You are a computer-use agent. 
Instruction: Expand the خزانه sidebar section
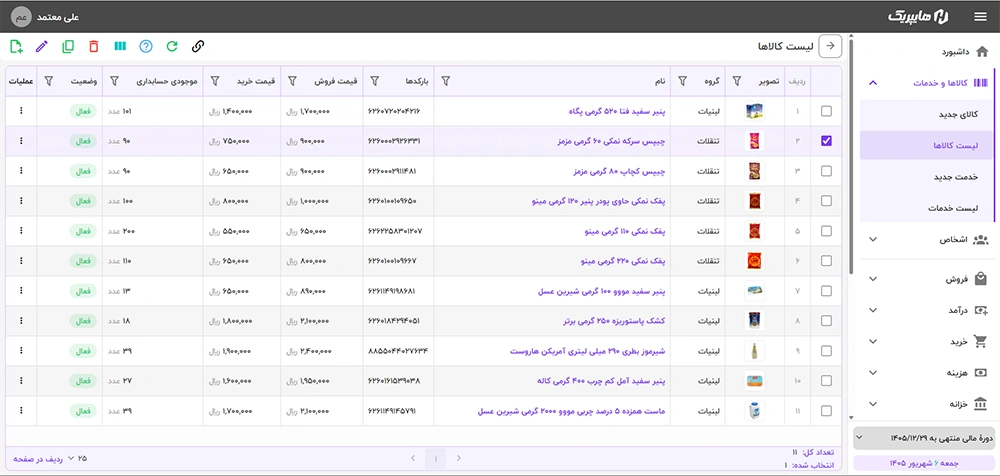click(x=874, y=404)
